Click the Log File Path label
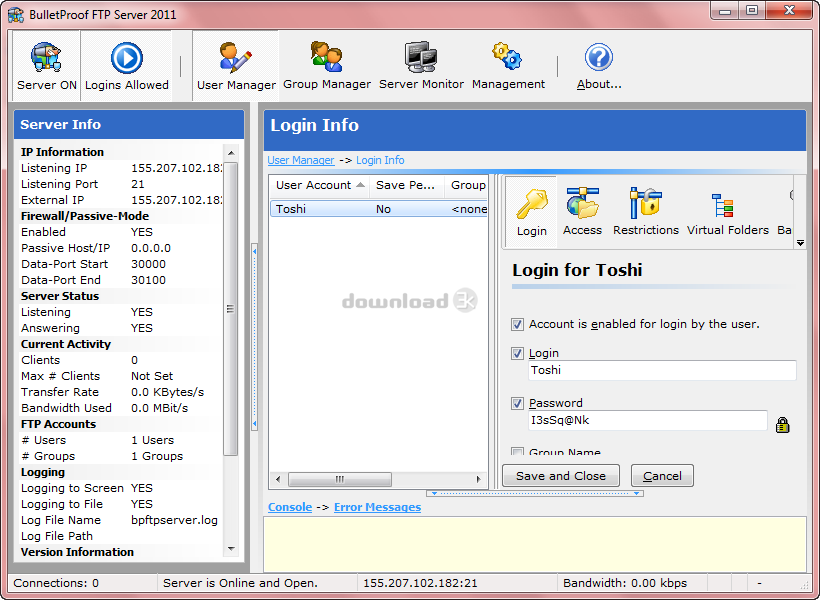This screenshot has width=820, height=600. [56, 536]
